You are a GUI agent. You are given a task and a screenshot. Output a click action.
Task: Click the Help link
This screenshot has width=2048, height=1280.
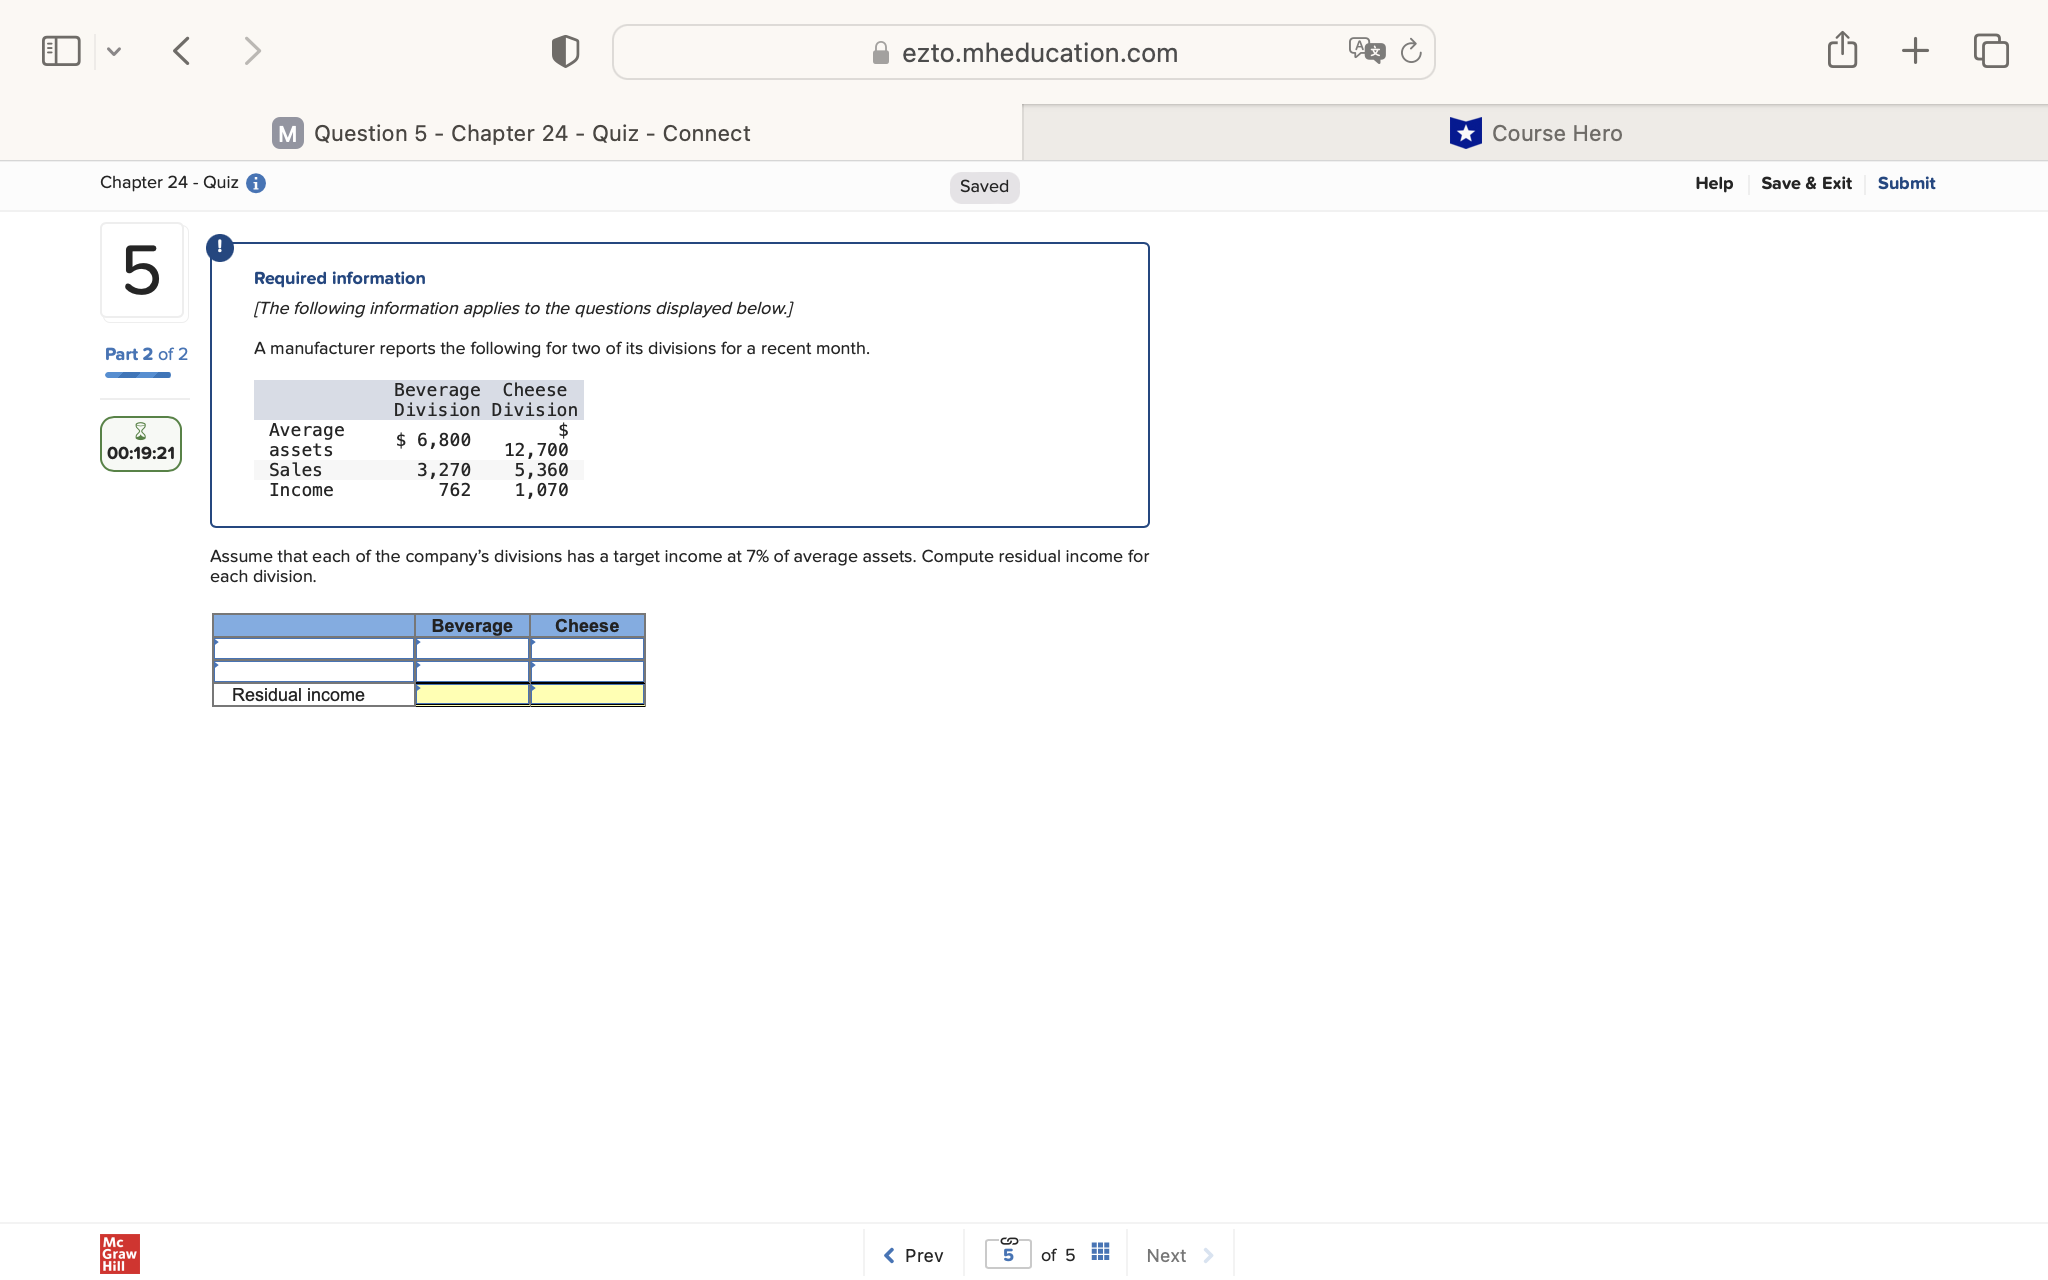1713,183
